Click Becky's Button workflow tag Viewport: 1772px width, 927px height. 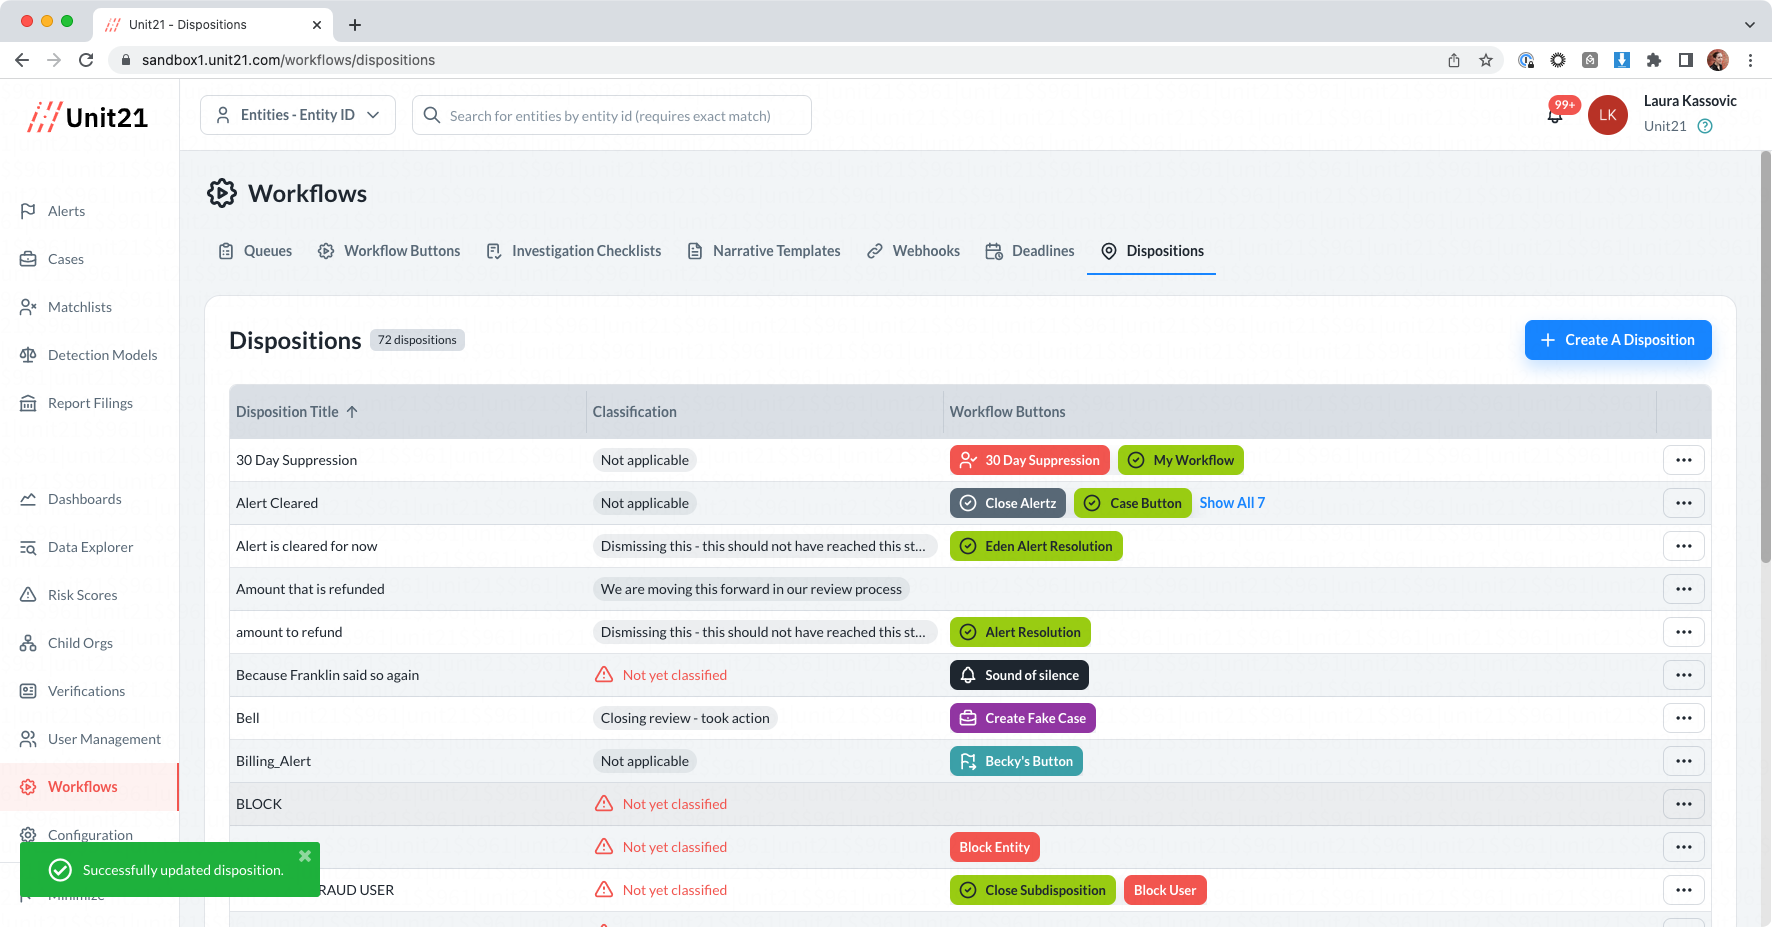click(1016, 761)
